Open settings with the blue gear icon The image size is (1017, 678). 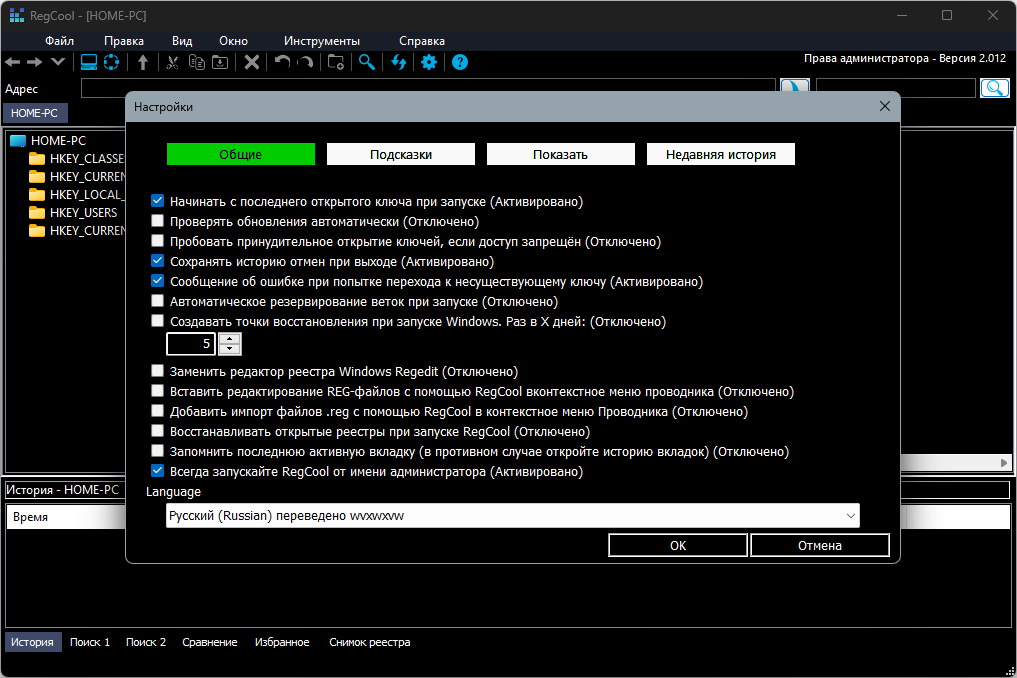429,62
